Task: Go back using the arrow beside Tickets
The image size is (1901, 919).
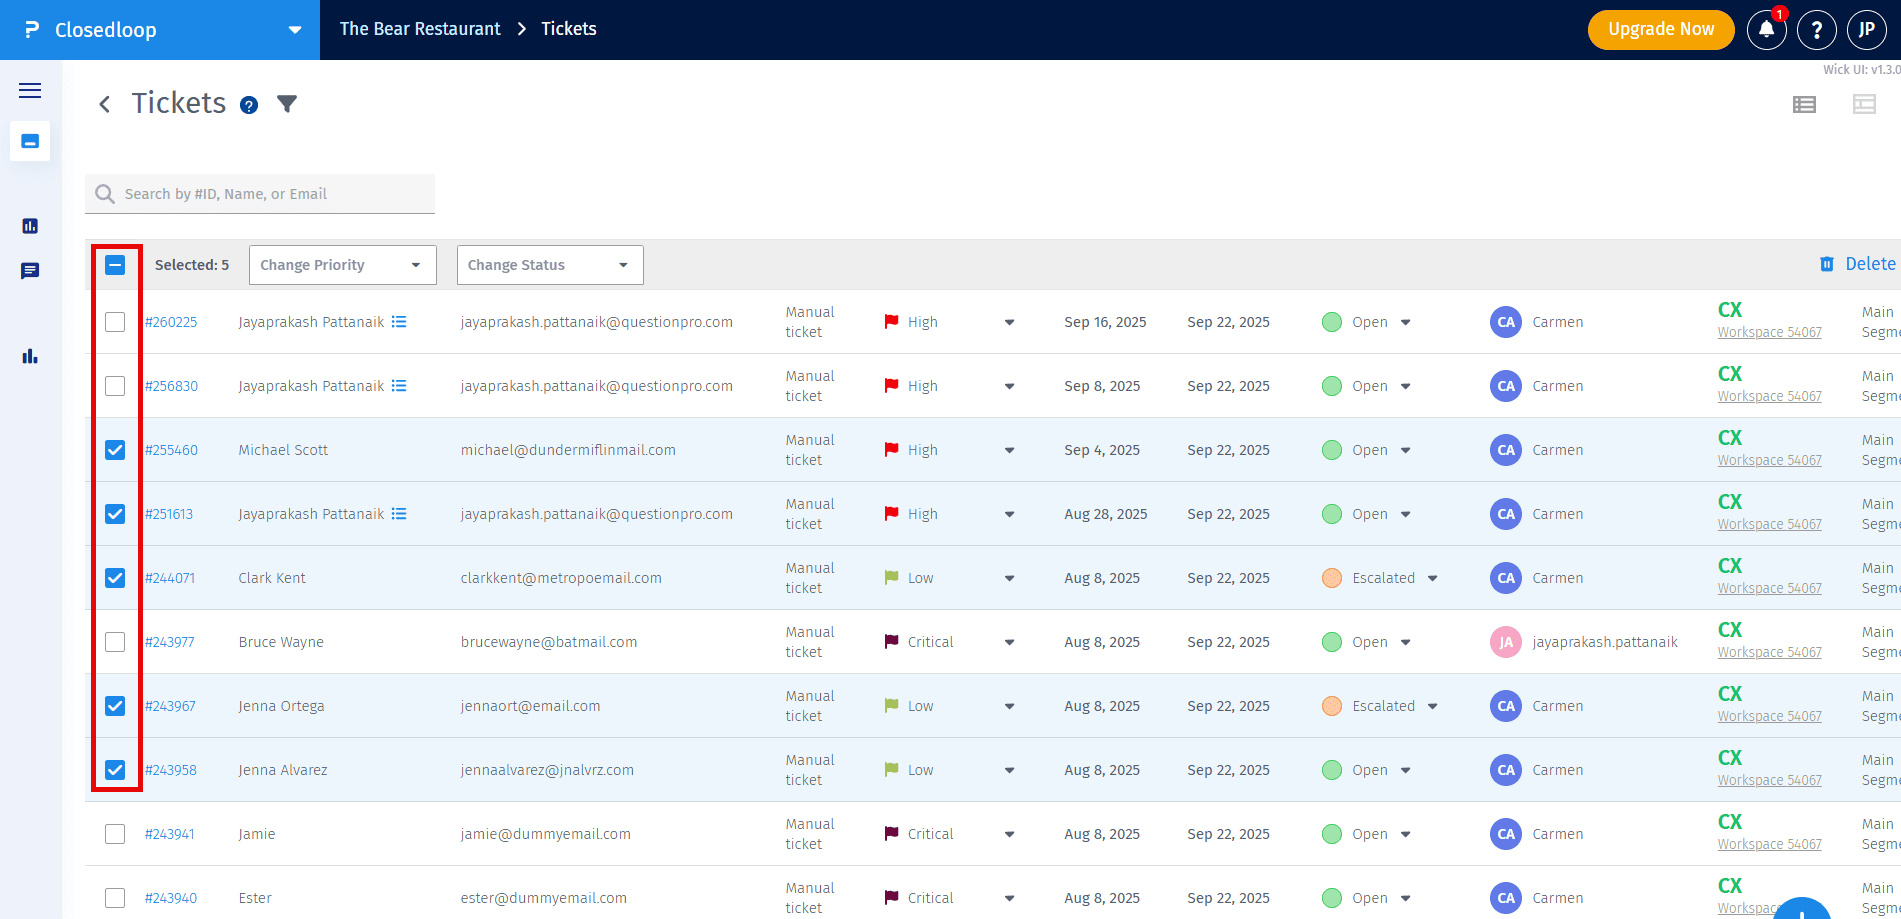Action: click(x=104, y=104)
